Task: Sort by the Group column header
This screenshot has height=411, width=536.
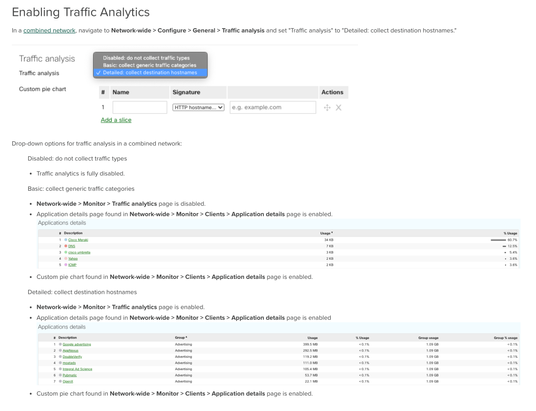Action: [x=181, y=337]
